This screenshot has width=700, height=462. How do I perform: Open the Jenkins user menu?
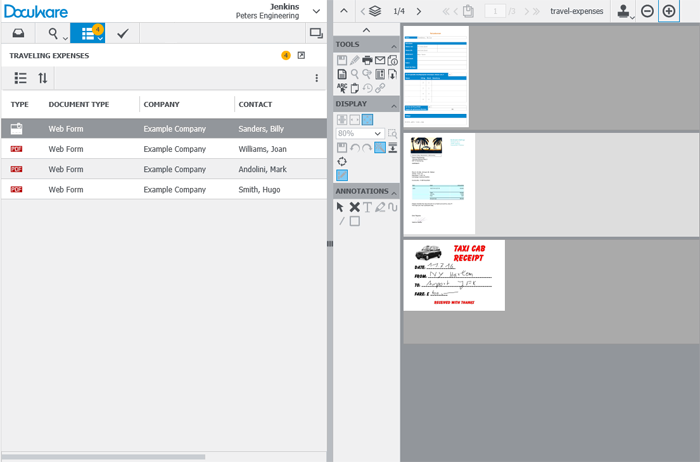tap(316, 11)
